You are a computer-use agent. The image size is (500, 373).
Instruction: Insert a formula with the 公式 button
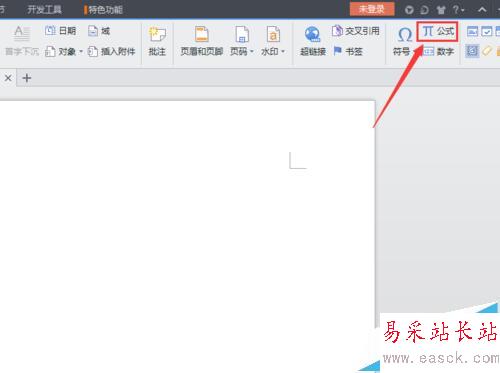click(x=438, y=31)
